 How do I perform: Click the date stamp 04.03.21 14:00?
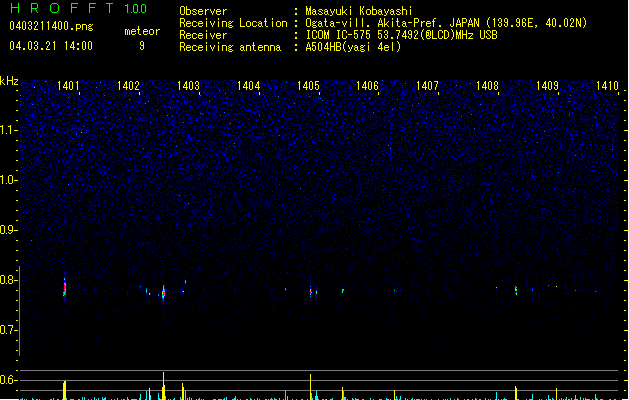click(51, 46)
